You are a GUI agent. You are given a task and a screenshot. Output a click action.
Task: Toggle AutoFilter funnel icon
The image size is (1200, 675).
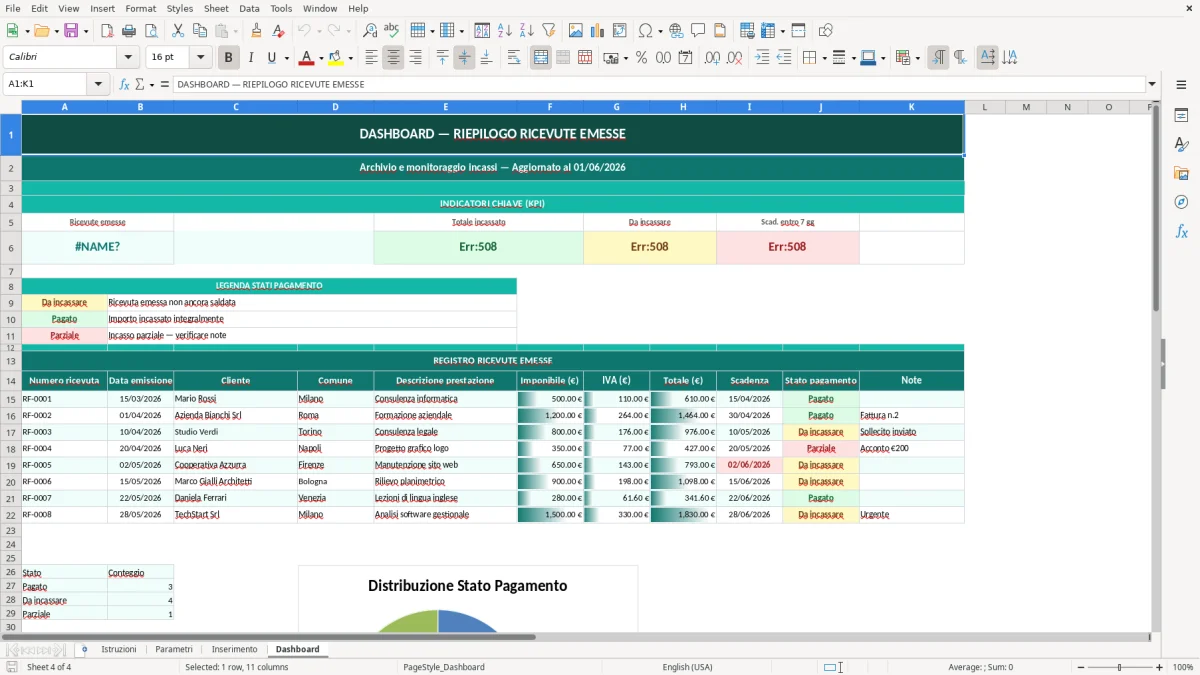(x=548, y=31)
